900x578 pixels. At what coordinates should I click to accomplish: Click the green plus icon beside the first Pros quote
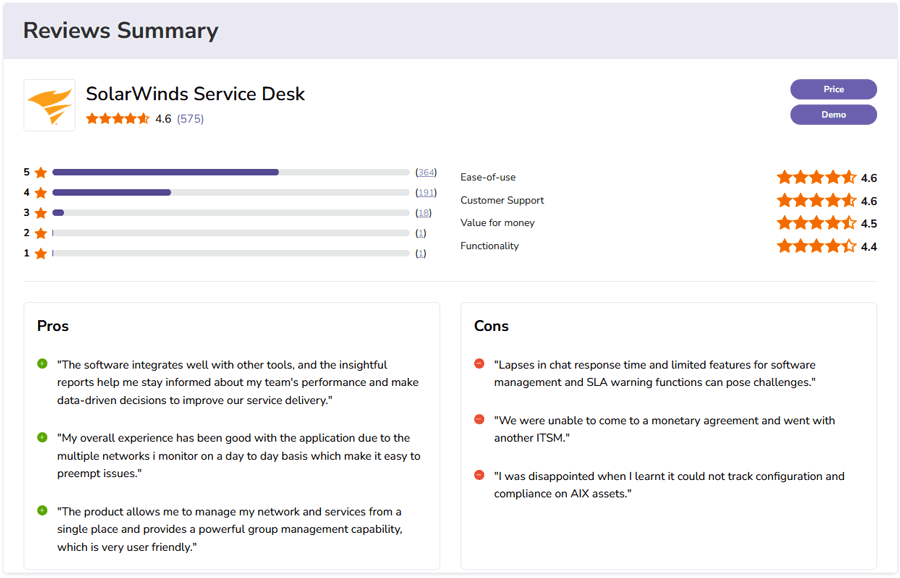coord(40,364)
